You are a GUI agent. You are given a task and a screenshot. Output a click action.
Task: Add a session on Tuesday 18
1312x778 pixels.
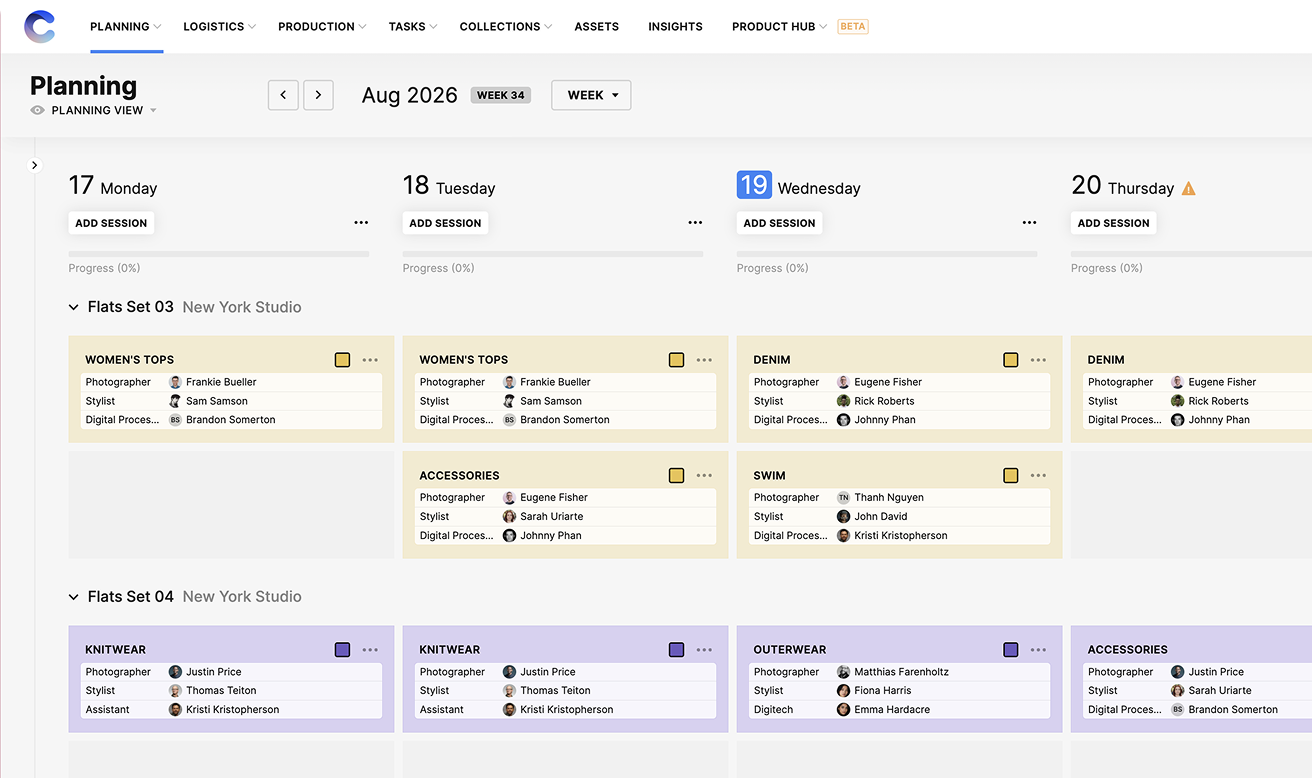click(445, 223)
